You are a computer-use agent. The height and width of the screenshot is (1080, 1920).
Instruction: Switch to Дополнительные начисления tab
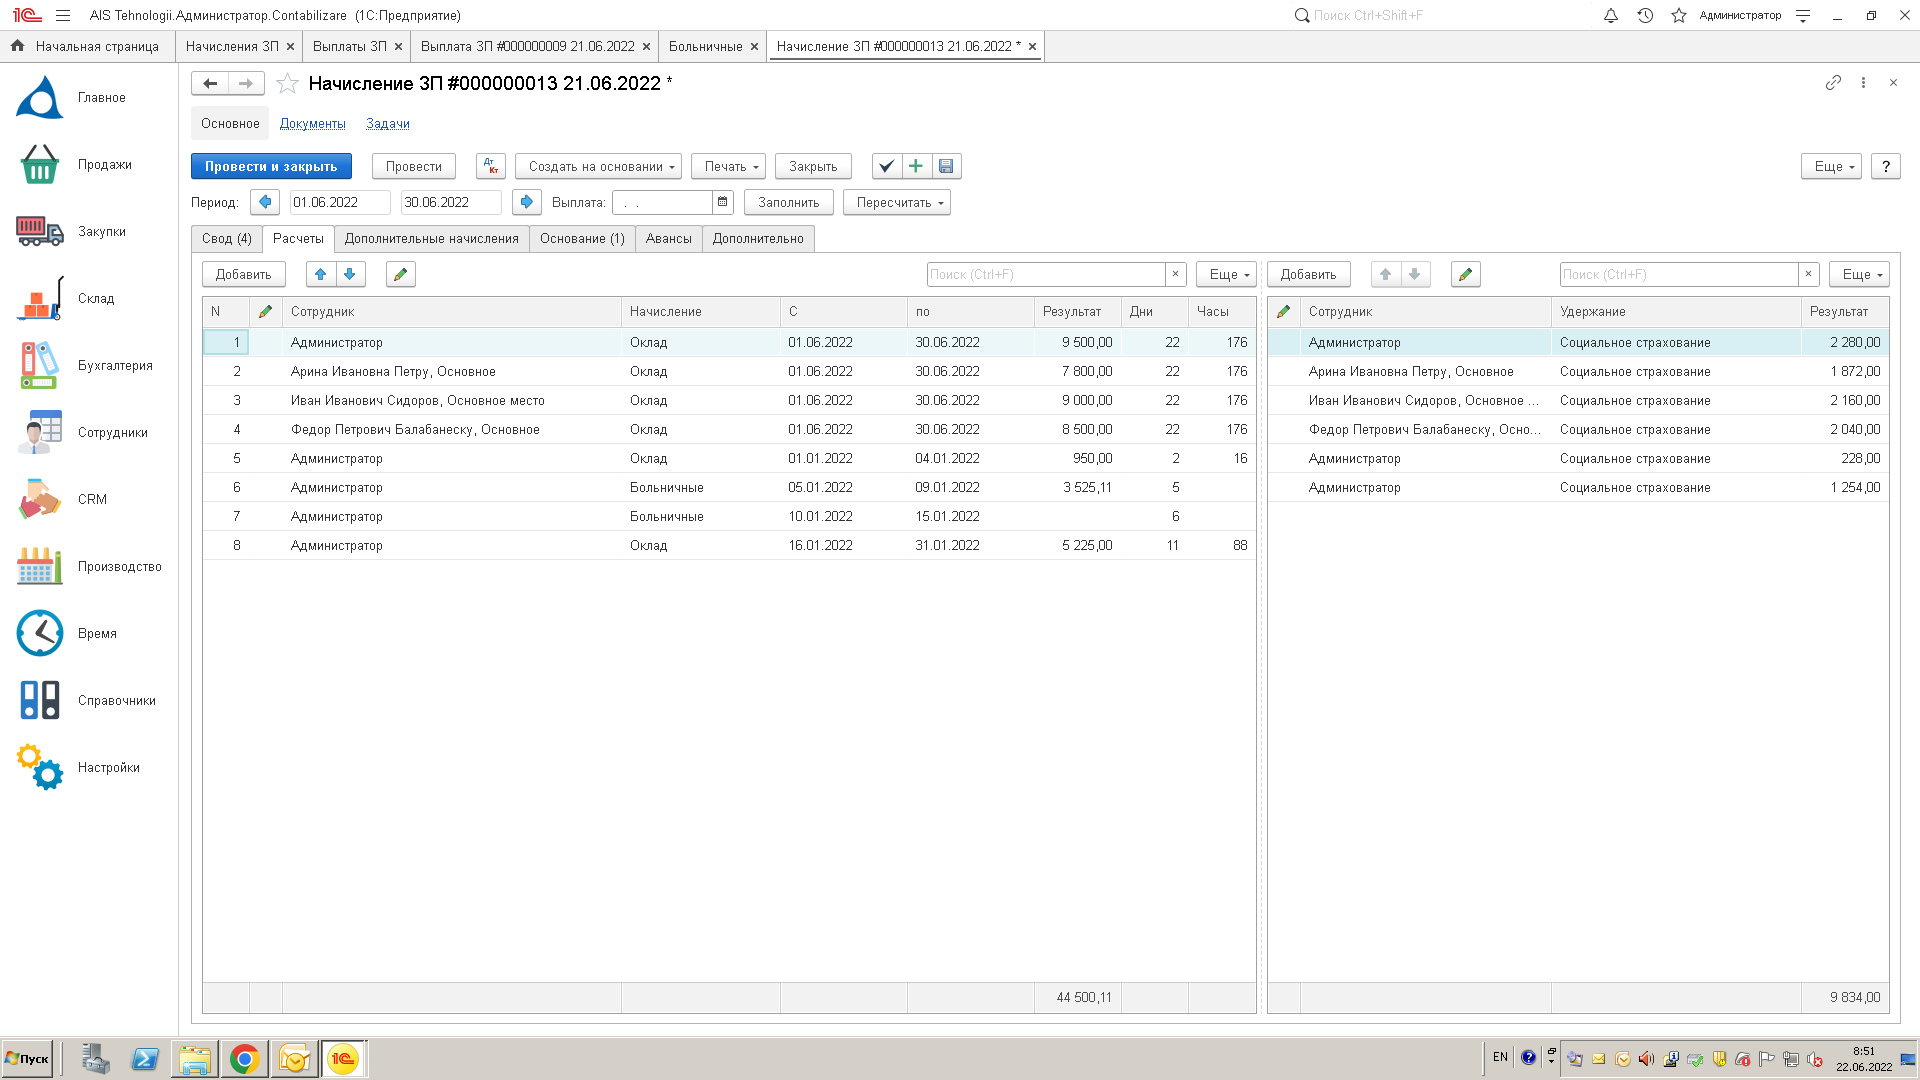[x=431, y=238]
